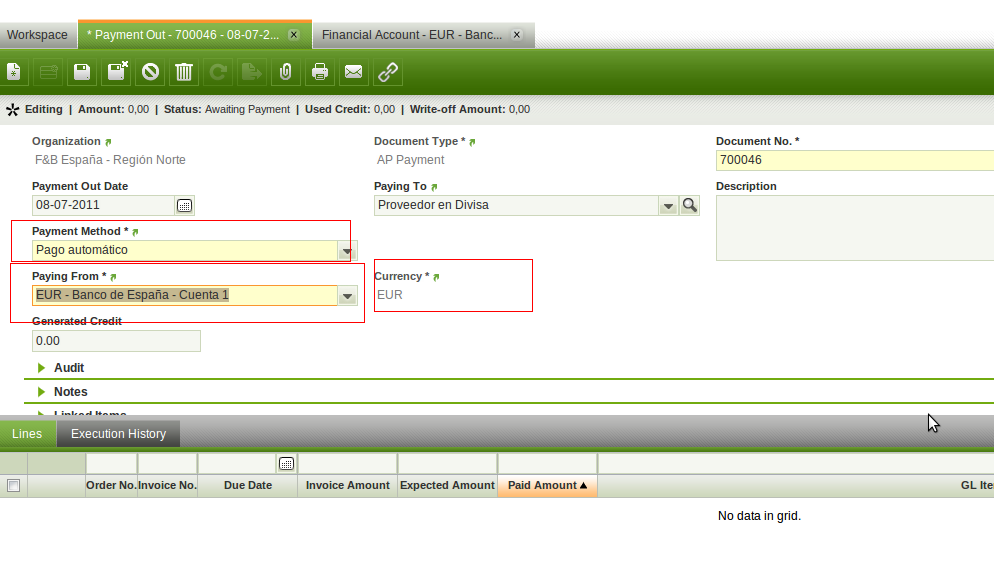
Task: Click the export toolbar icon
Action: pyautogui.click(x=252, y=72)
